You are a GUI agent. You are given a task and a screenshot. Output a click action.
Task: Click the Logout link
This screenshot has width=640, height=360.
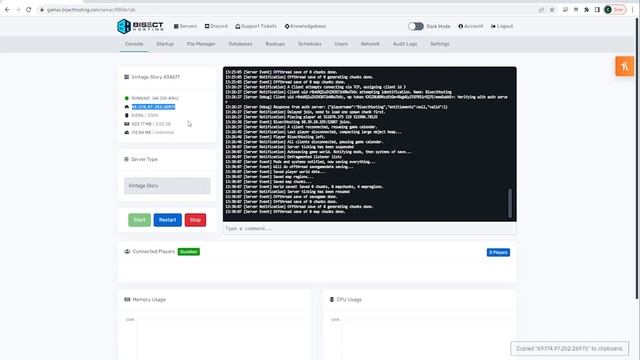click(x=502, y=26)
